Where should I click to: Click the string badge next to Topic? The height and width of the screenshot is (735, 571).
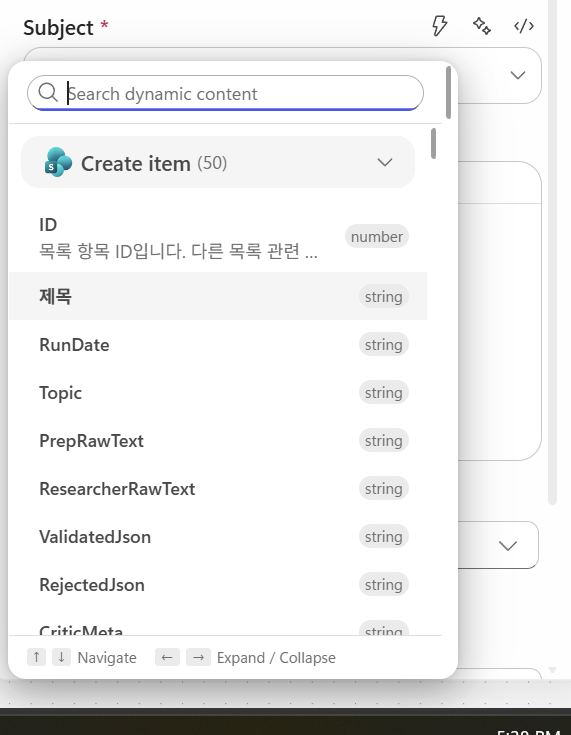coord(384,392)
